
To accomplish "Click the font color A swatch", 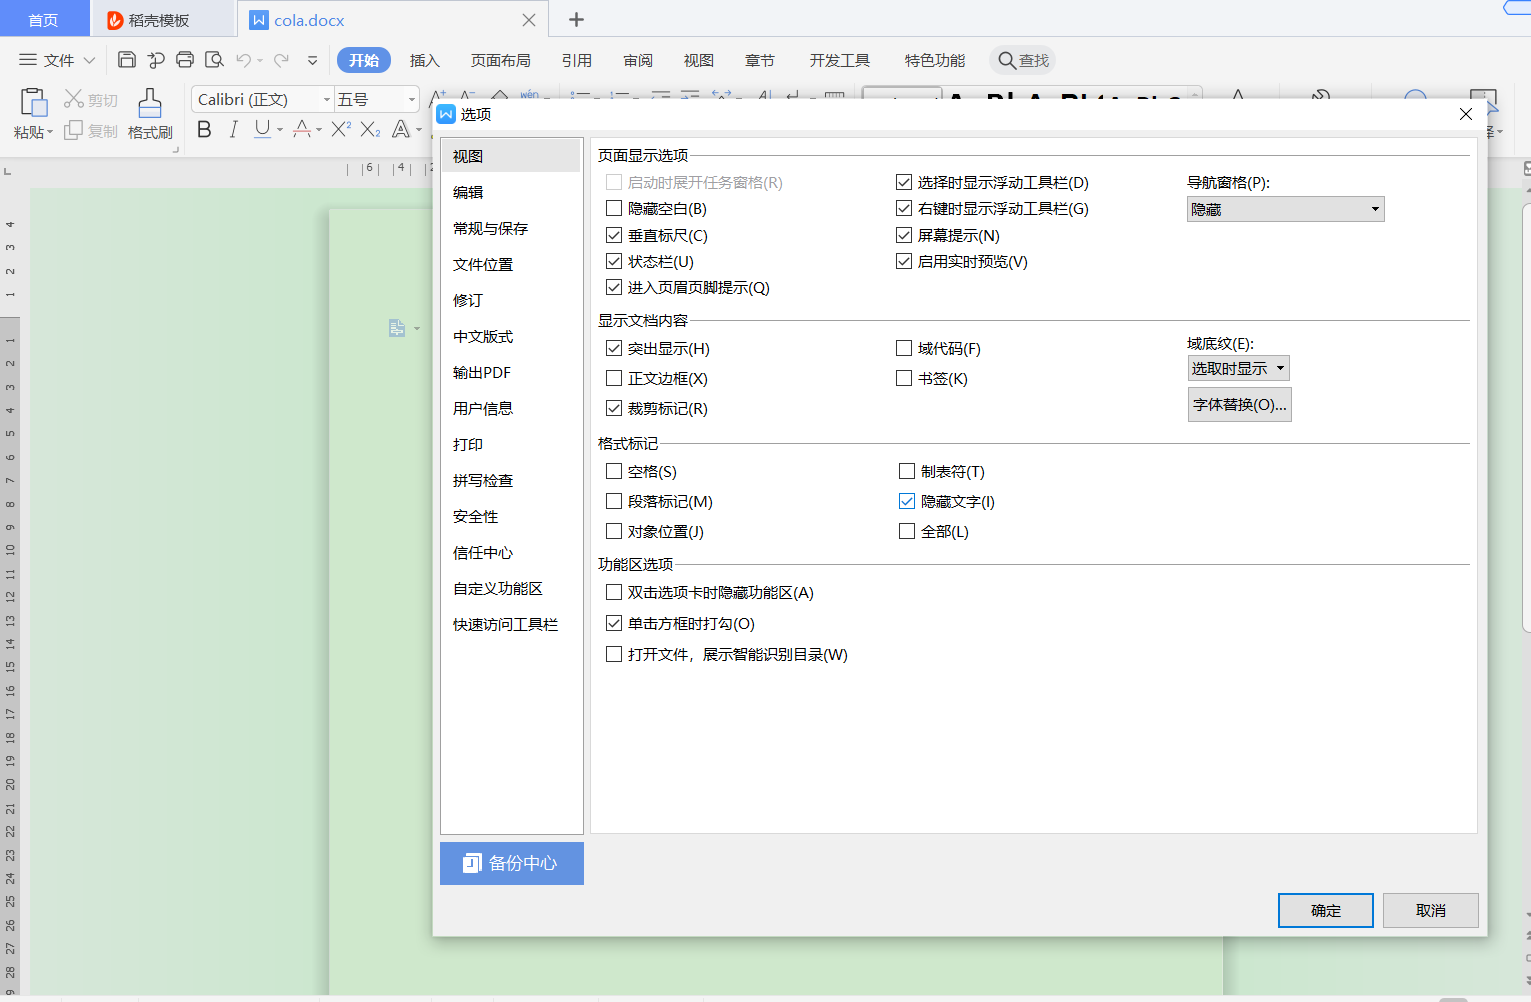I will 301,130.
